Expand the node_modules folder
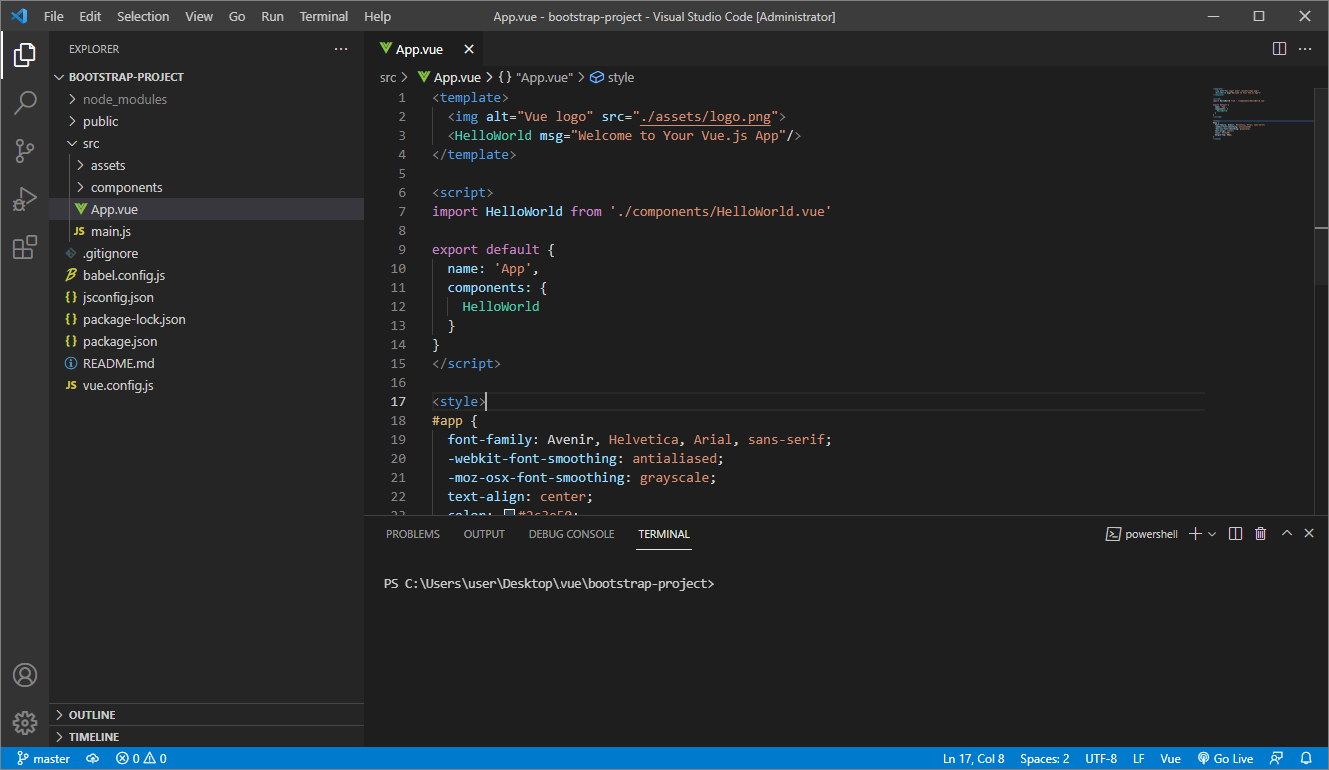 click(206, 99)
